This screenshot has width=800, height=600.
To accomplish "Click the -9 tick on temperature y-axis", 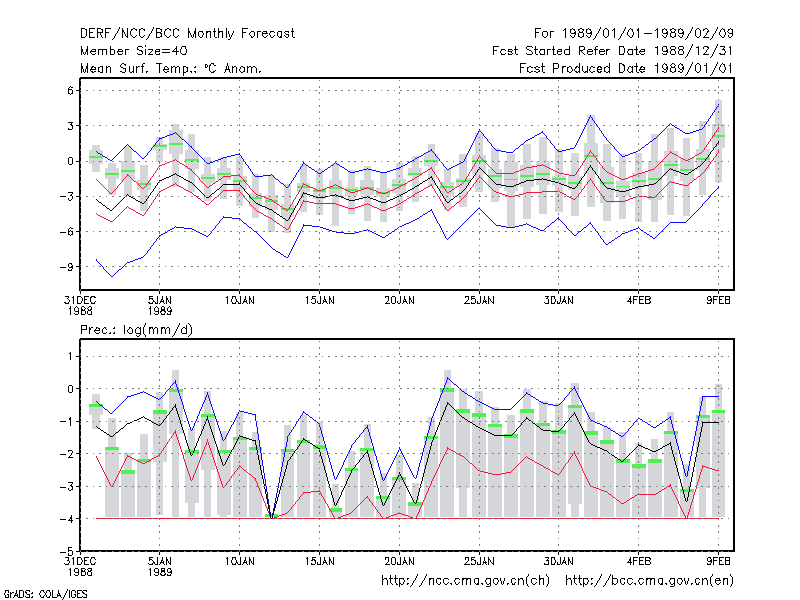I will (67, 267).
